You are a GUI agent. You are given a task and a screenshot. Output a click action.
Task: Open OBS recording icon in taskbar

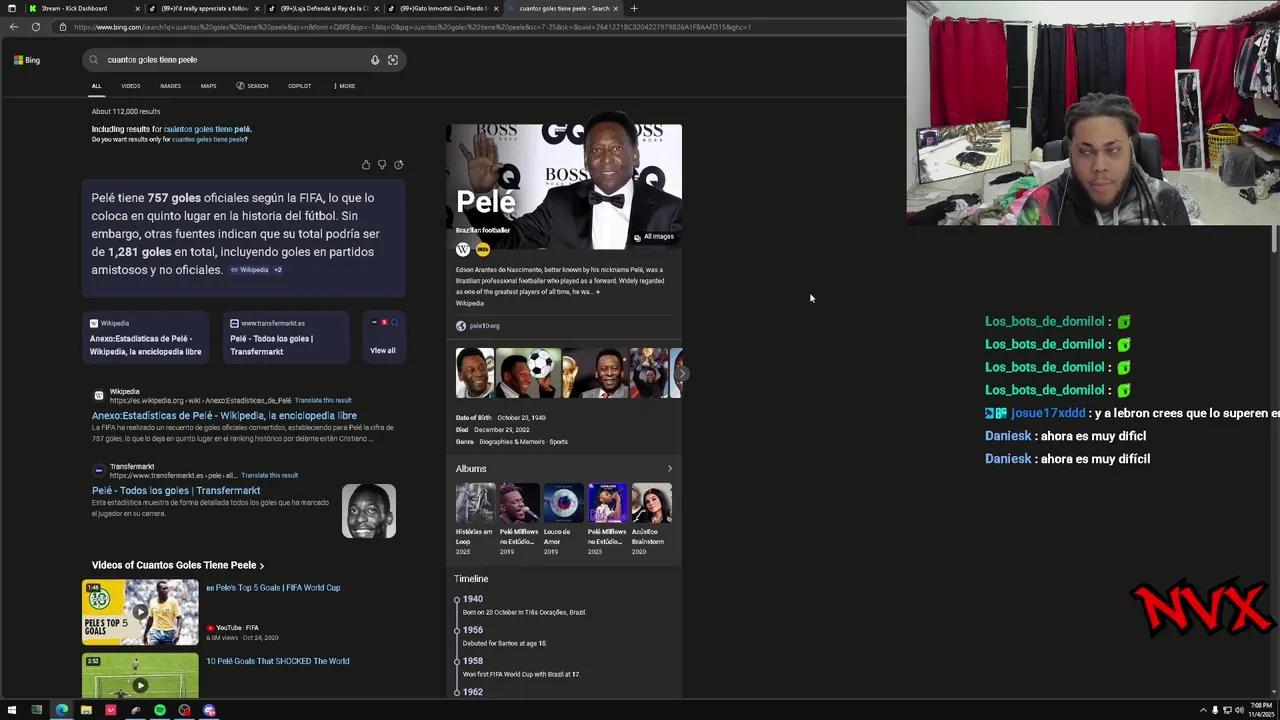point(184,710)
